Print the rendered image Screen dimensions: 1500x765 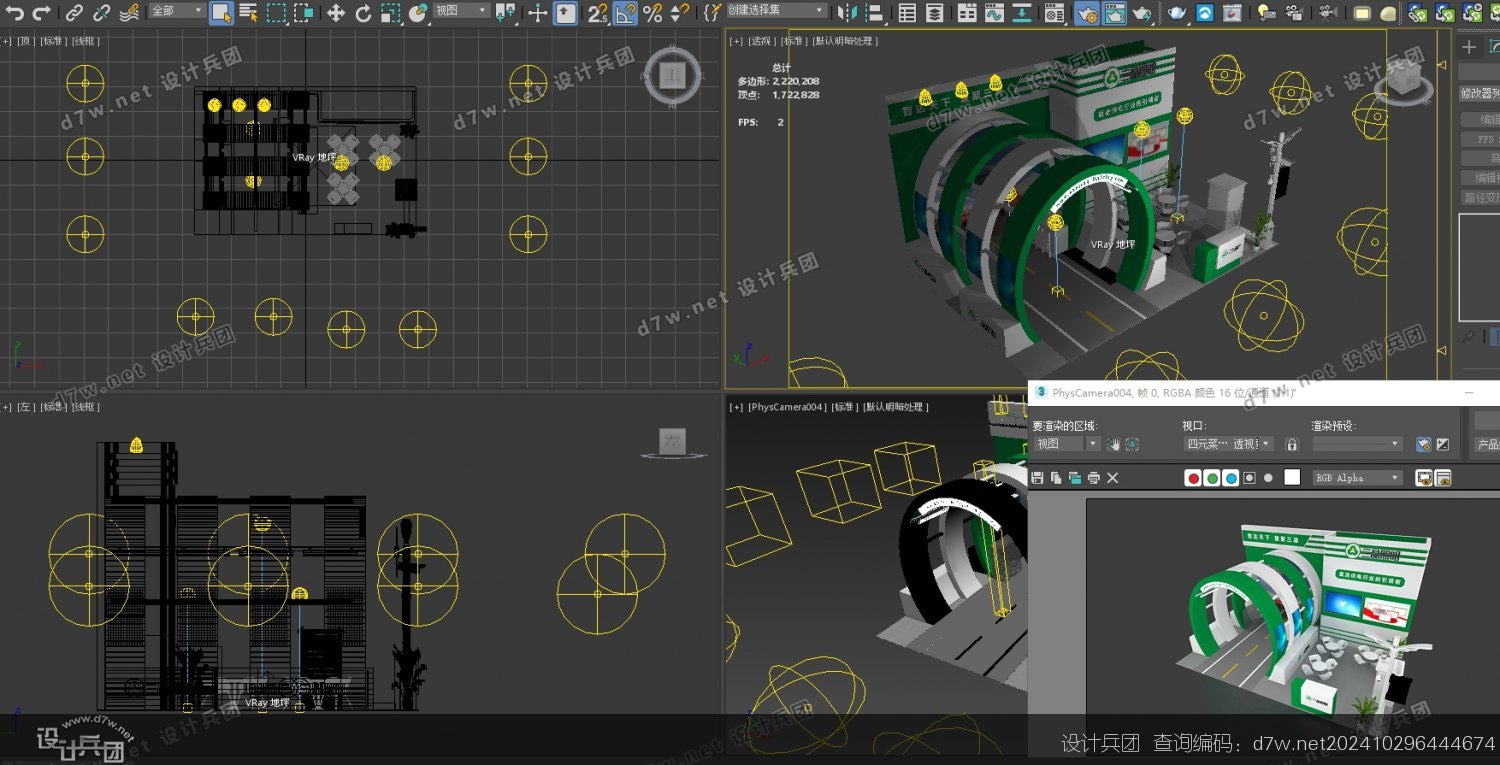point(1094,478)
